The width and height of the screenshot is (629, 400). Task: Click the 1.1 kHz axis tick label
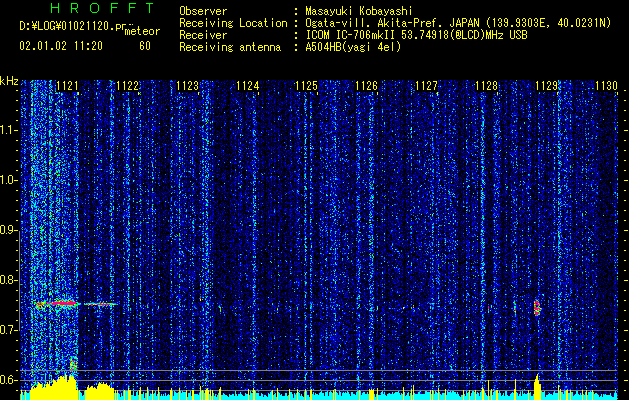[x=9, y=130]
